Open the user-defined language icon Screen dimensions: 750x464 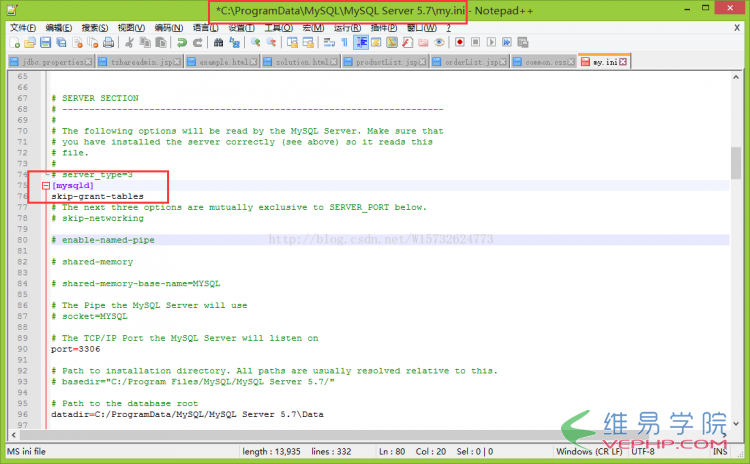click(x=376, y=43)
